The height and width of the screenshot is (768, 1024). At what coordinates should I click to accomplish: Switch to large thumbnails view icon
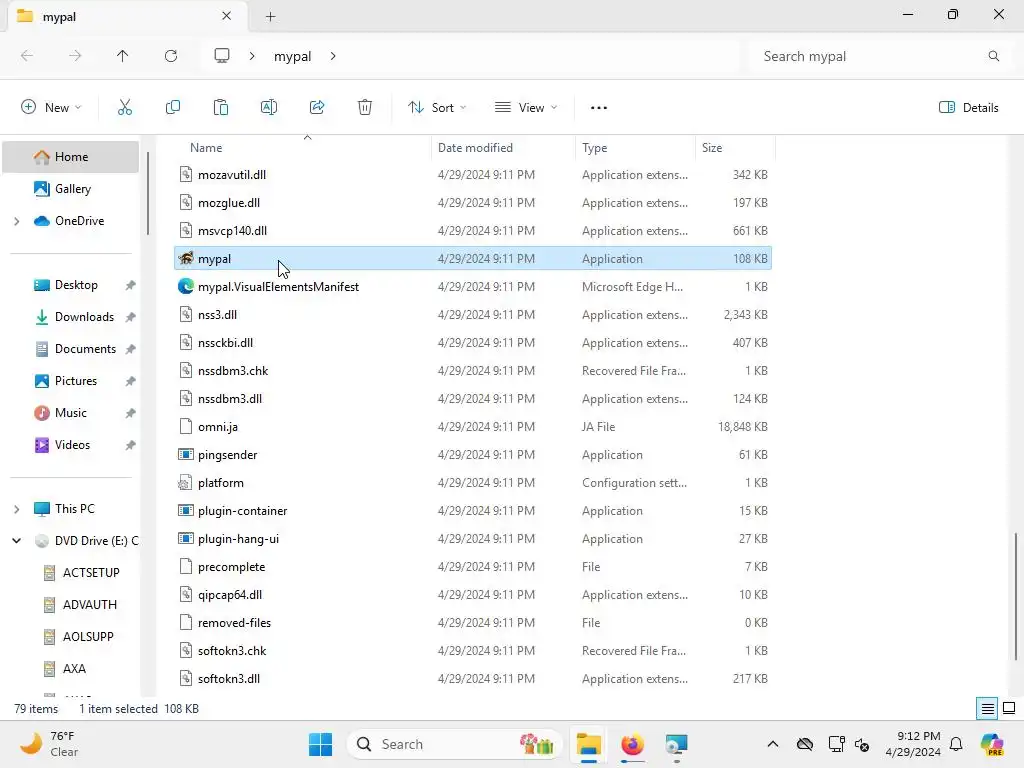click(x=1009, y=709)
